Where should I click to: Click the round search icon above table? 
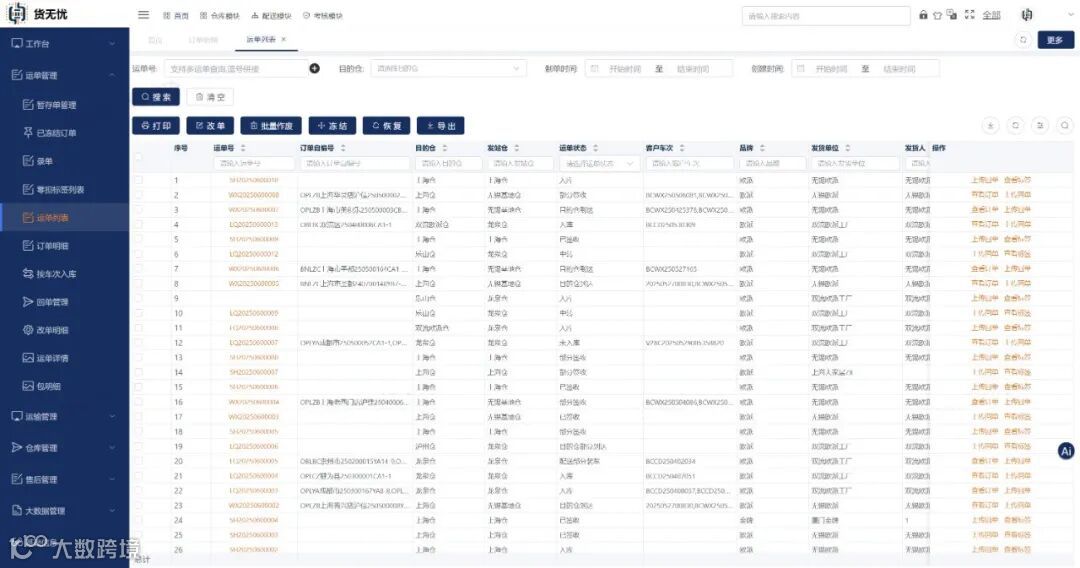tap(1065, 125)
